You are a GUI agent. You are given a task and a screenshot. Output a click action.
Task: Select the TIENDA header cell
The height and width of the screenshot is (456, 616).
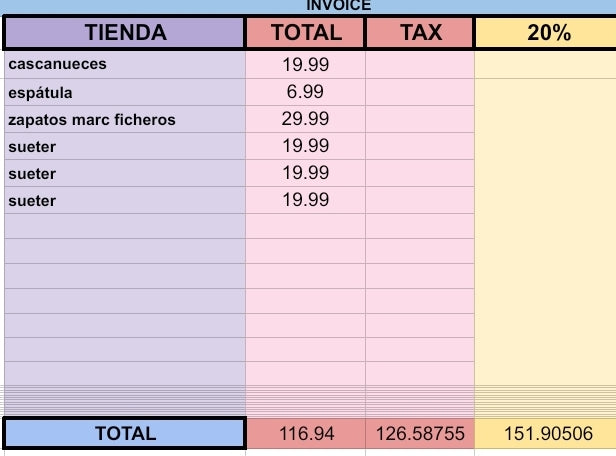click(x=125, y=33)
